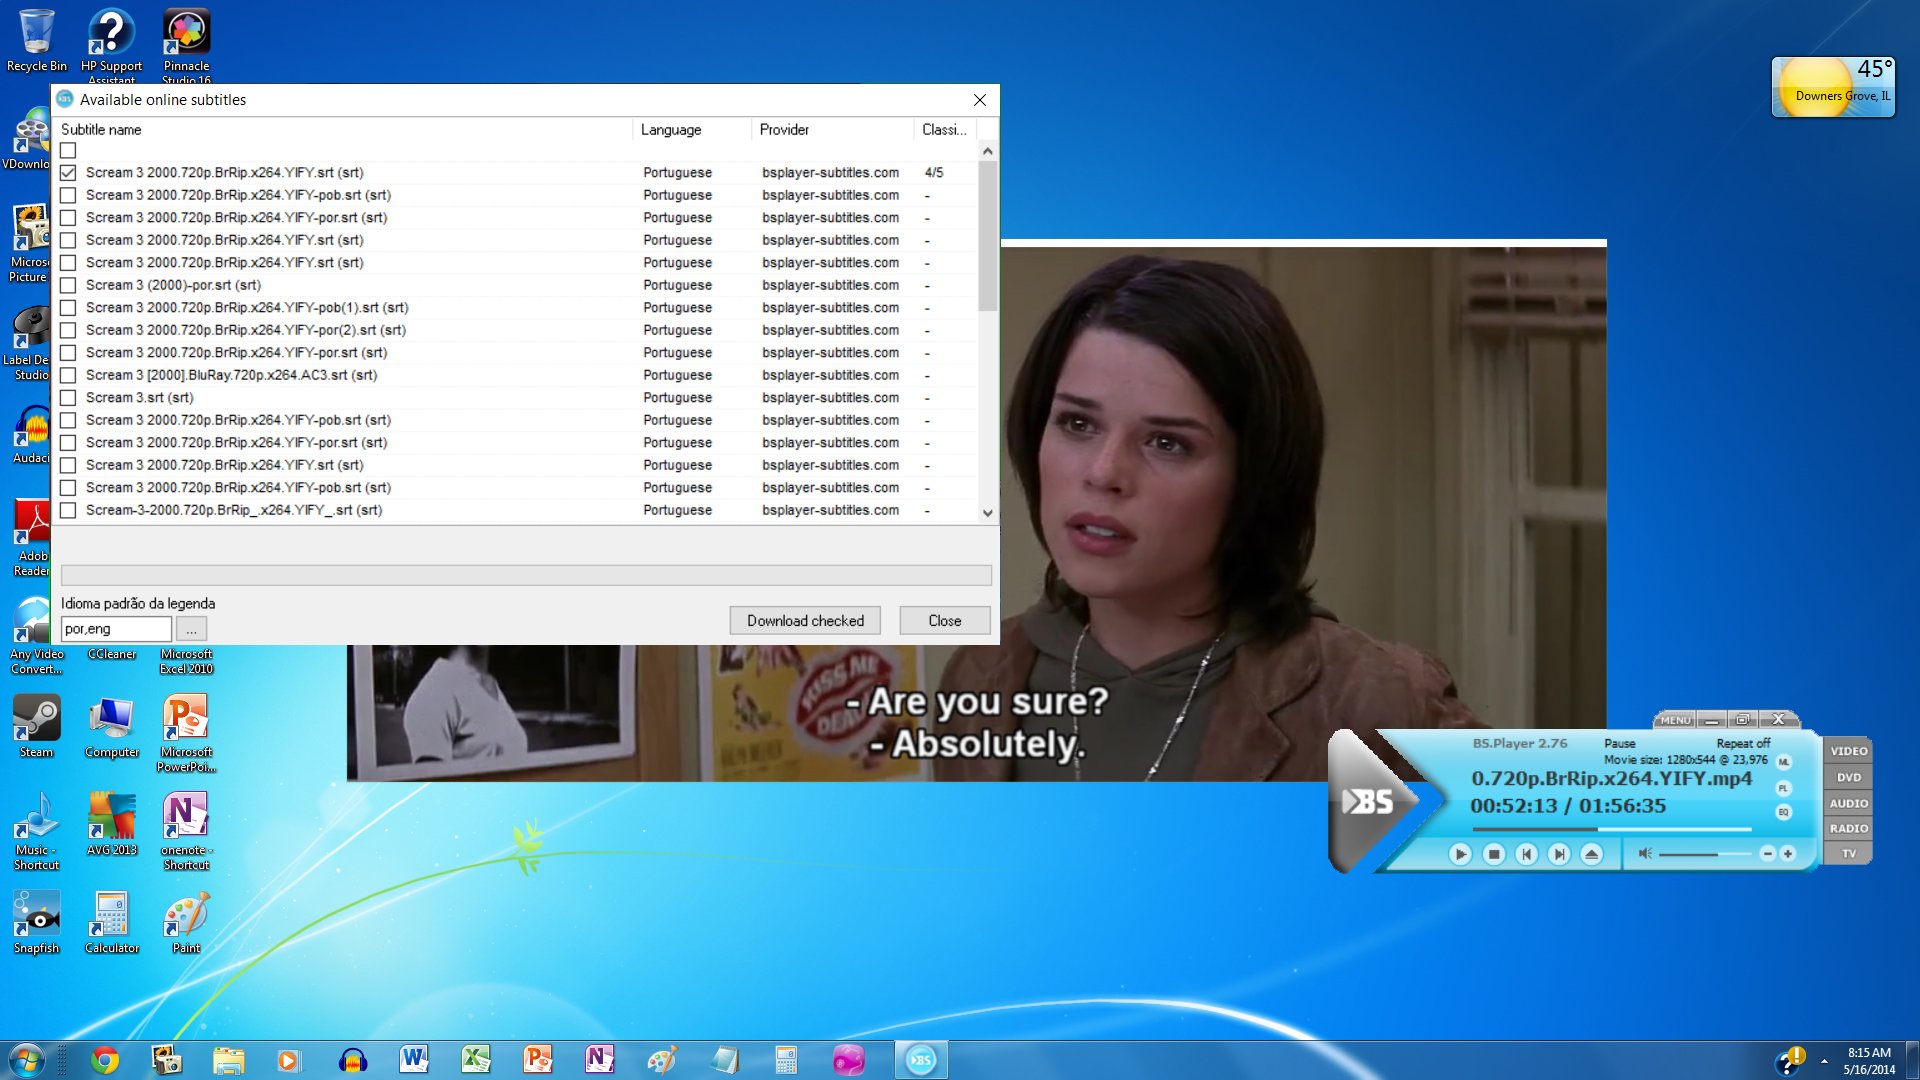Open Steam desktop shortcut

pos(36,727)
